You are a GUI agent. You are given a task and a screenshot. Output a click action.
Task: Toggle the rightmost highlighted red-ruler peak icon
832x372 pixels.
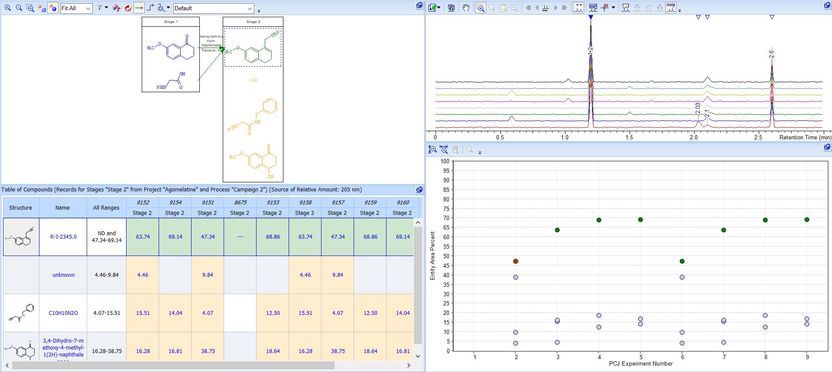pyautogui.click(x=670, y=8)
